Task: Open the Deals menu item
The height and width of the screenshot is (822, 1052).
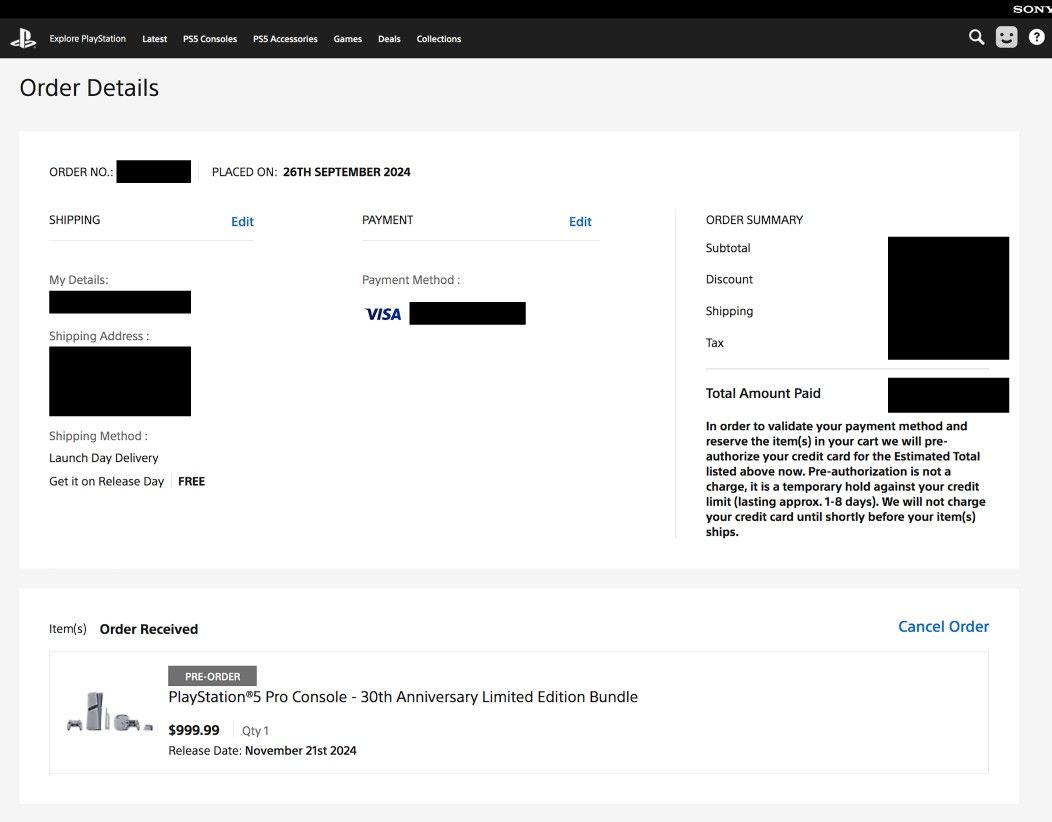Action: pyautogui.click(x=389, y=39)
